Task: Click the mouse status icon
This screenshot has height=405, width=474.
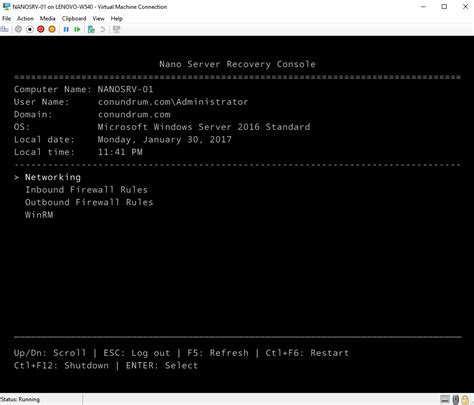Action: coord(456,399)
